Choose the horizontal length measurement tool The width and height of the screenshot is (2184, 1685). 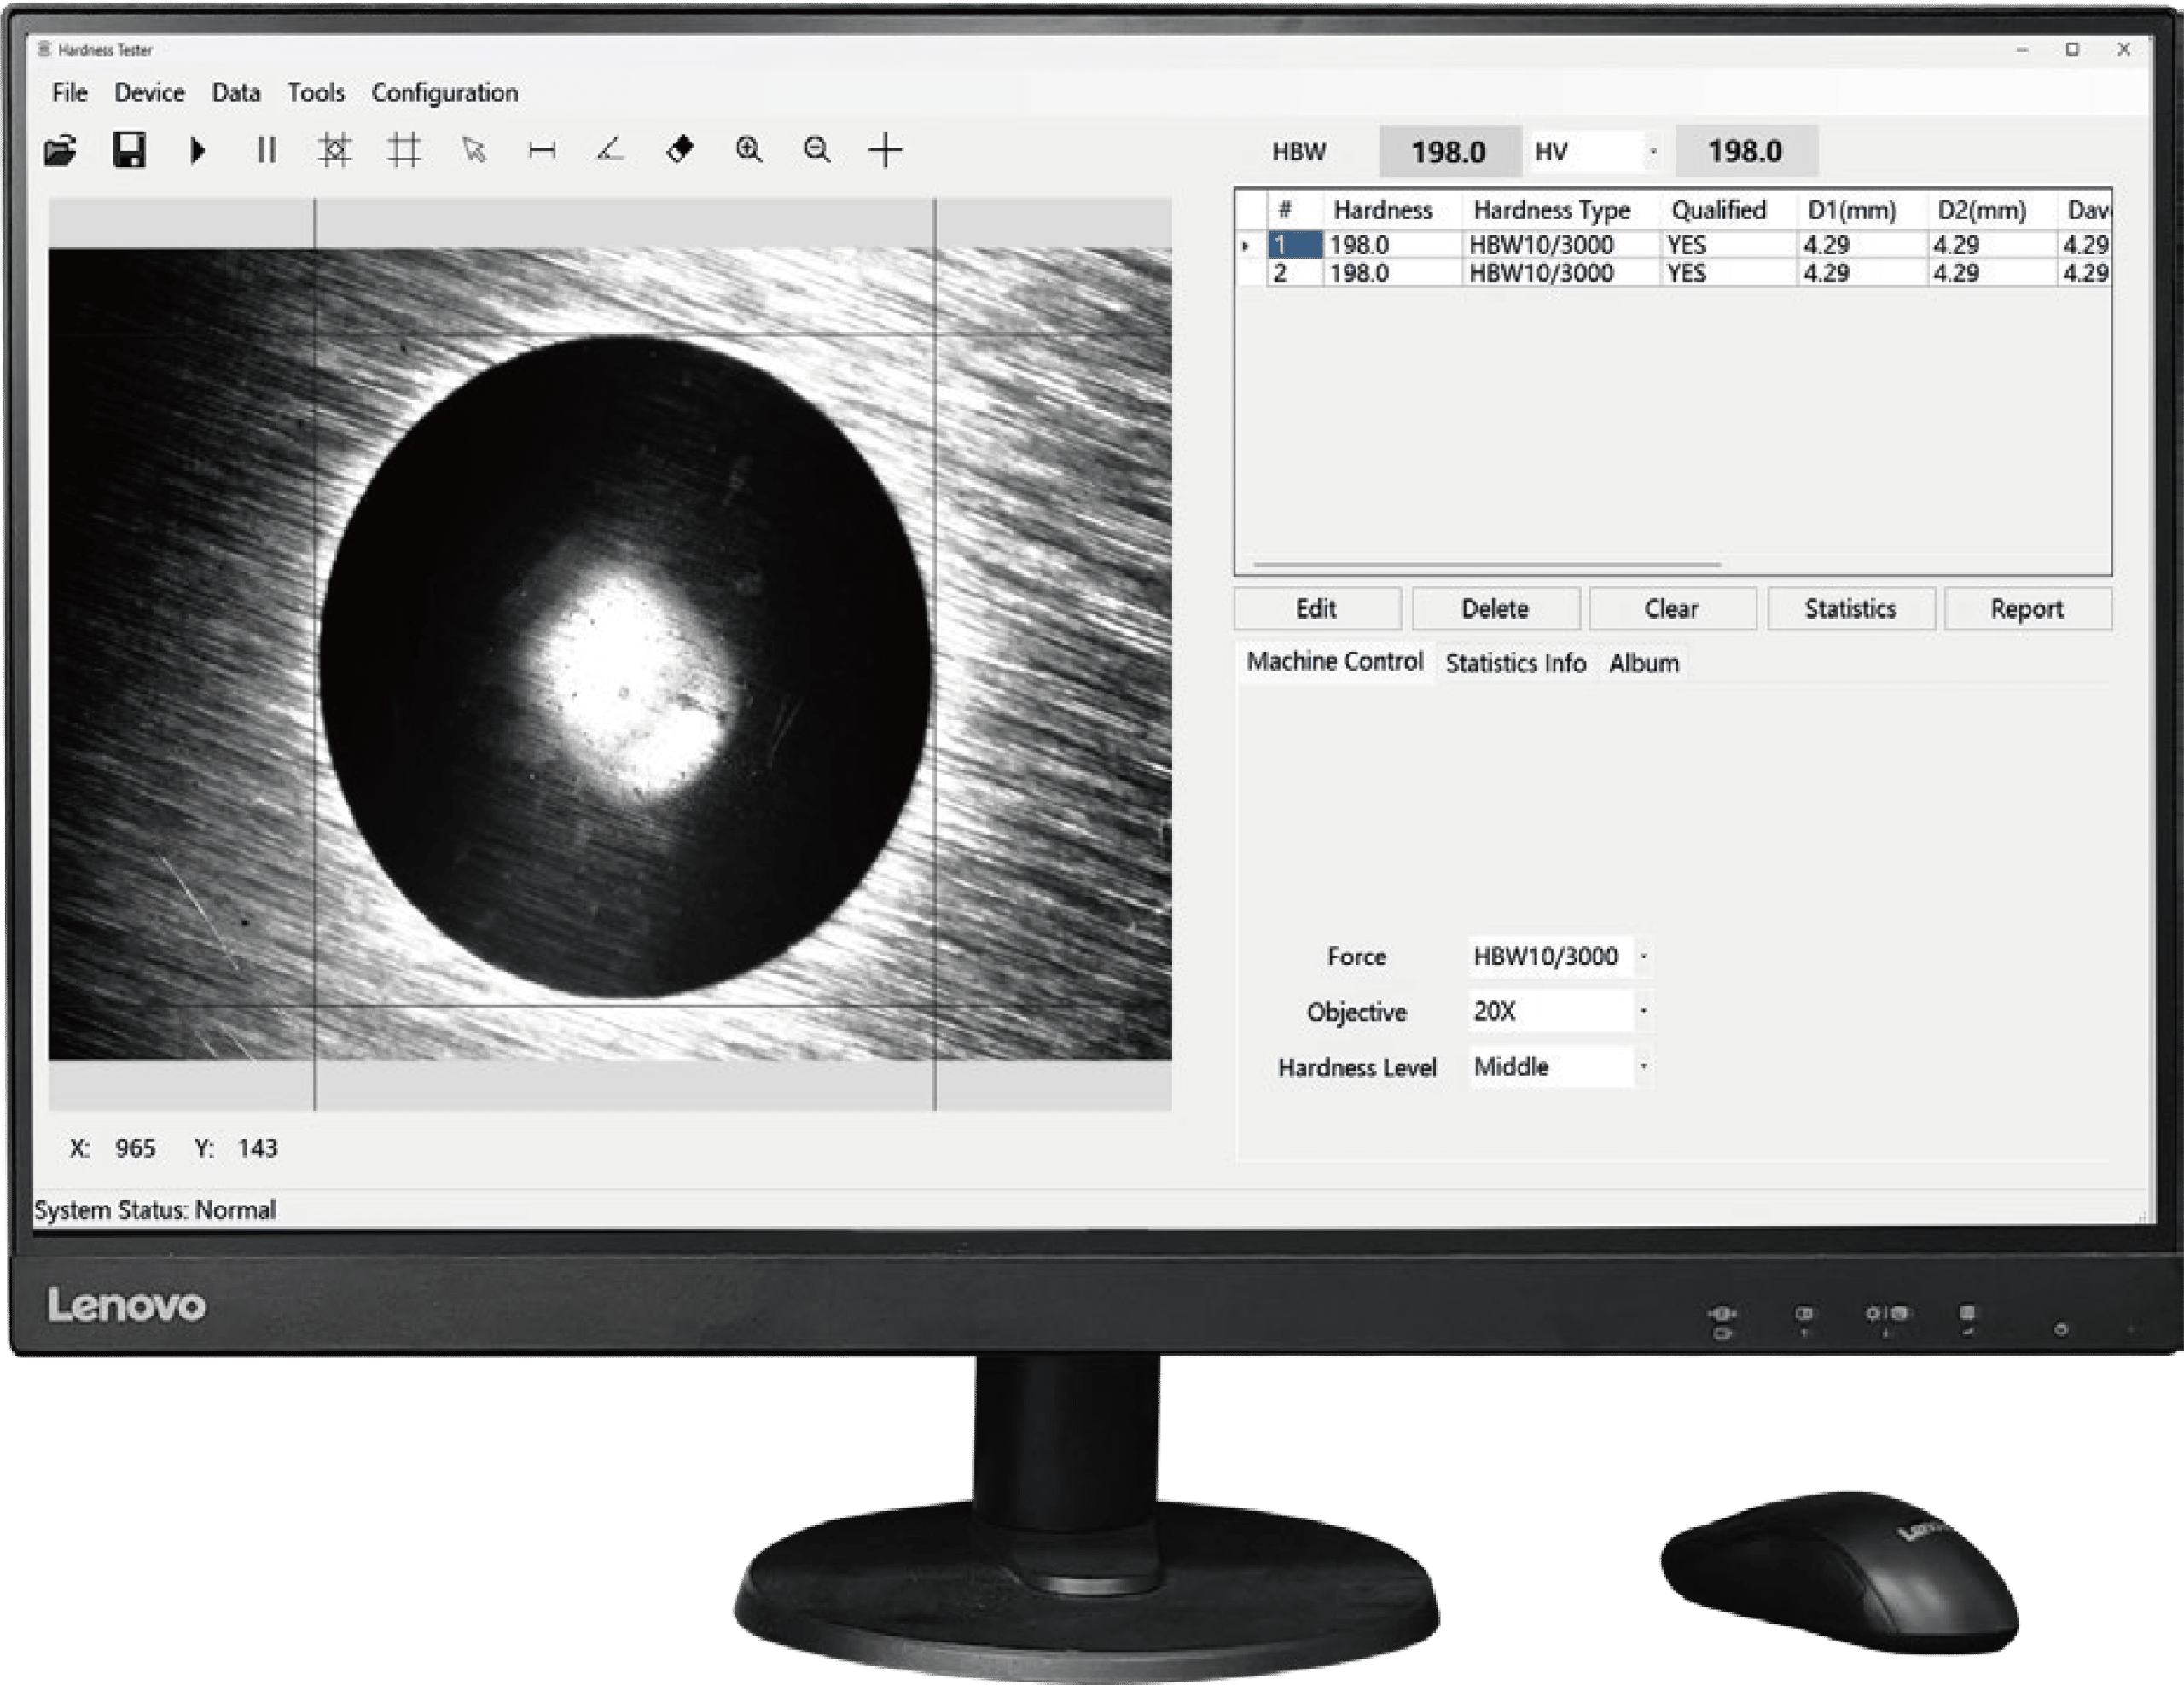pos(541,149)
